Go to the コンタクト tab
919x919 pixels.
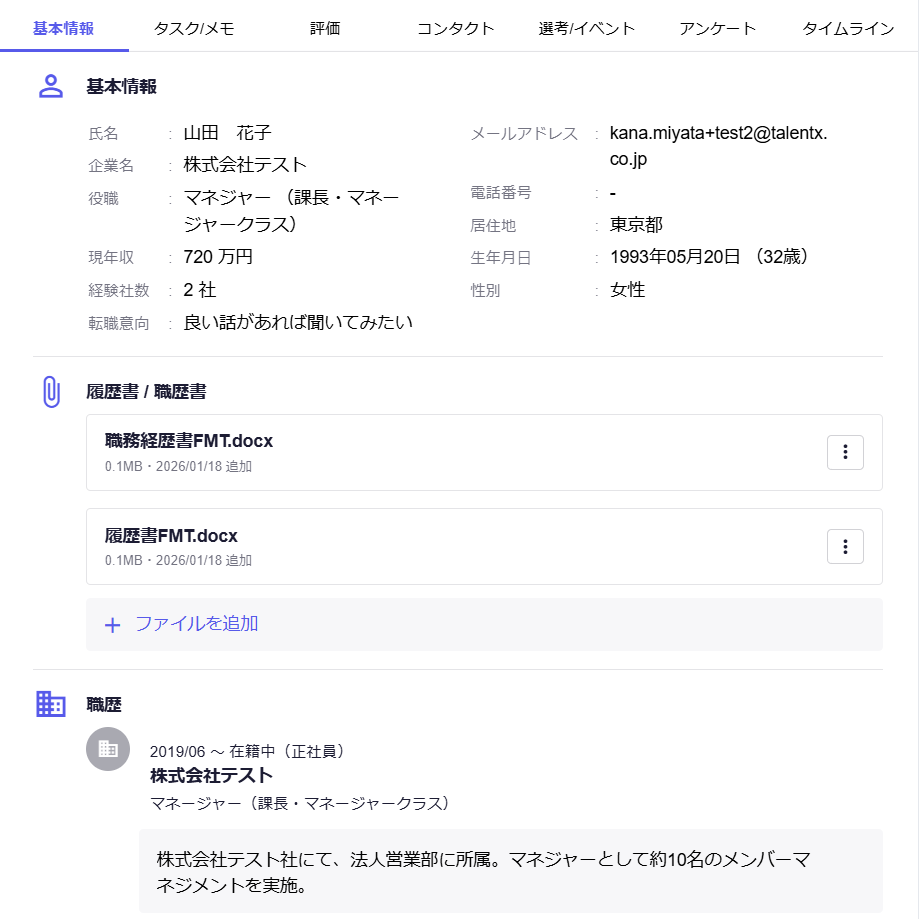pyautogui.click(x=455, y=28)
